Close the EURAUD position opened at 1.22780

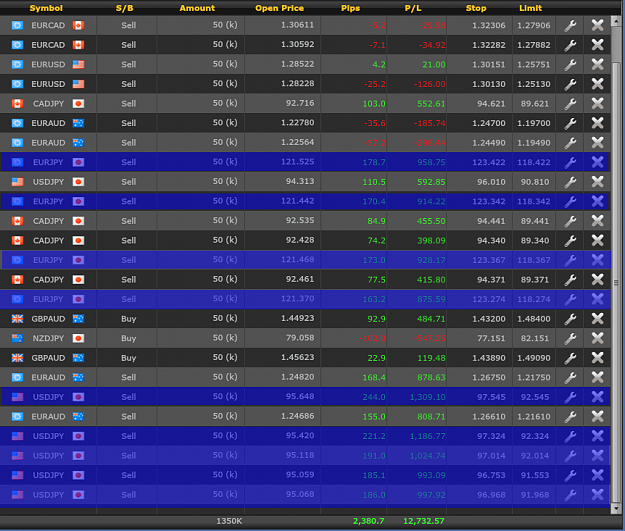coord(597,123)
